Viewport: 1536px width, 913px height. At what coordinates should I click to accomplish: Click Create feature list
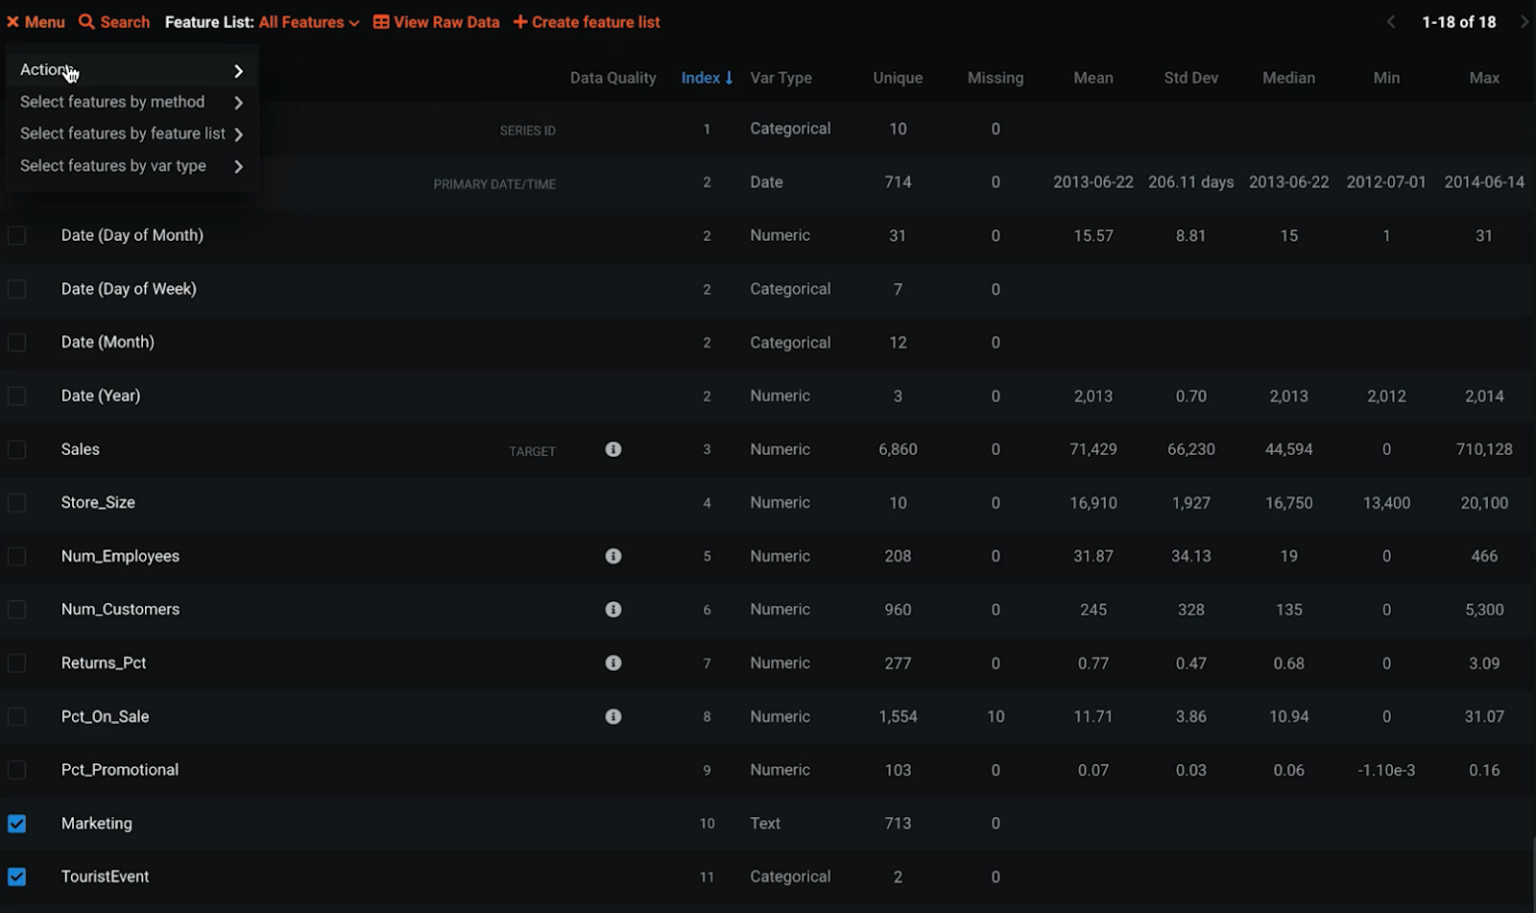pos(587,22)
